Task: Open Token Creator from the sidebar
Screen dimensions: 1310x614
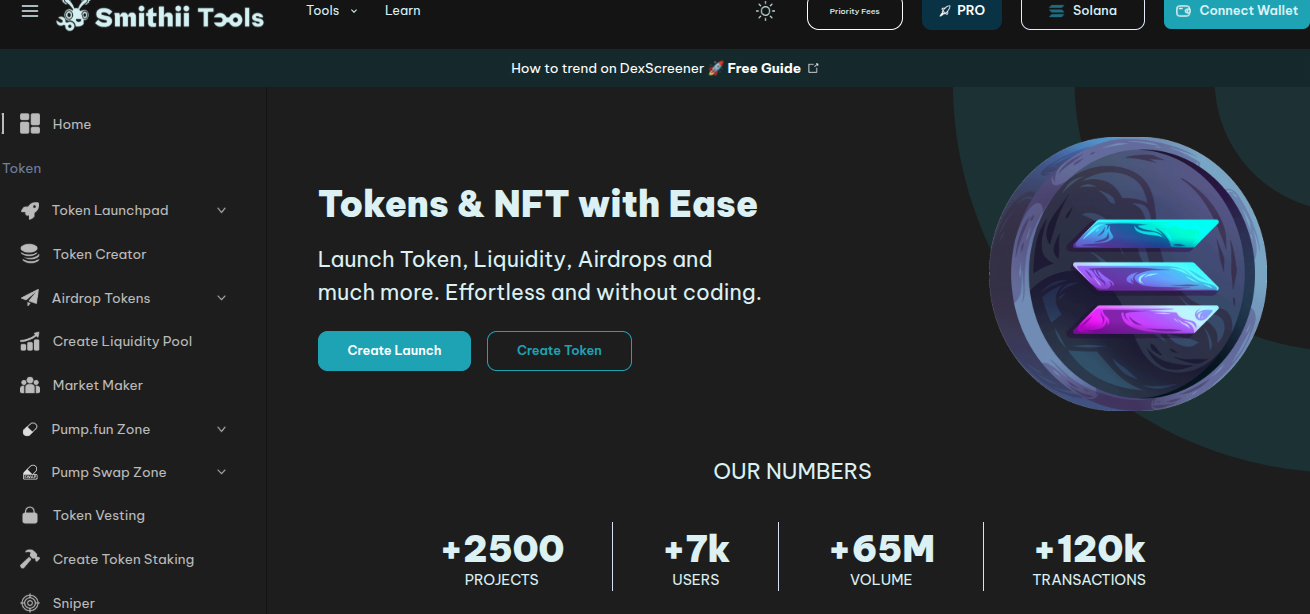Action: tap(99, 254)
